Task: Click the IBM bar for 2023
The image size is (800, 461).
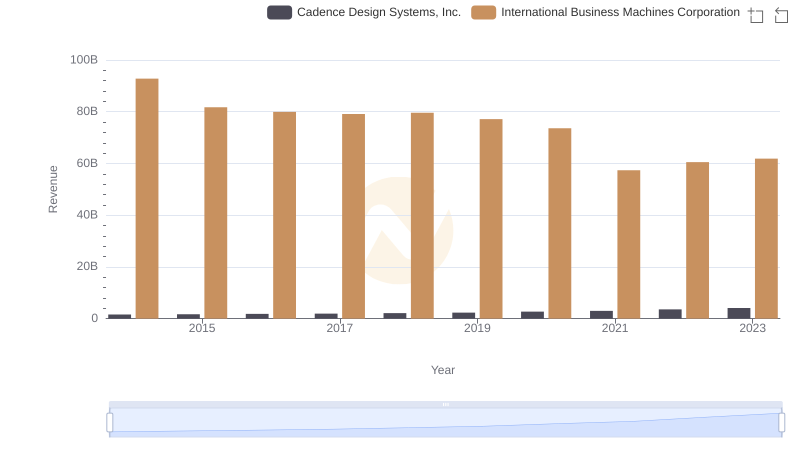Action: pos(766,239)
